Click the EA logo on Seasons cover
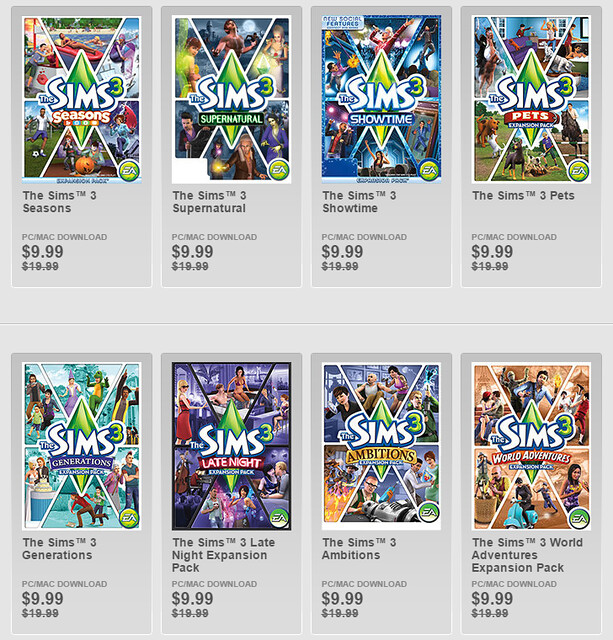This screenshot has width=613, height=640. point(129,171)
